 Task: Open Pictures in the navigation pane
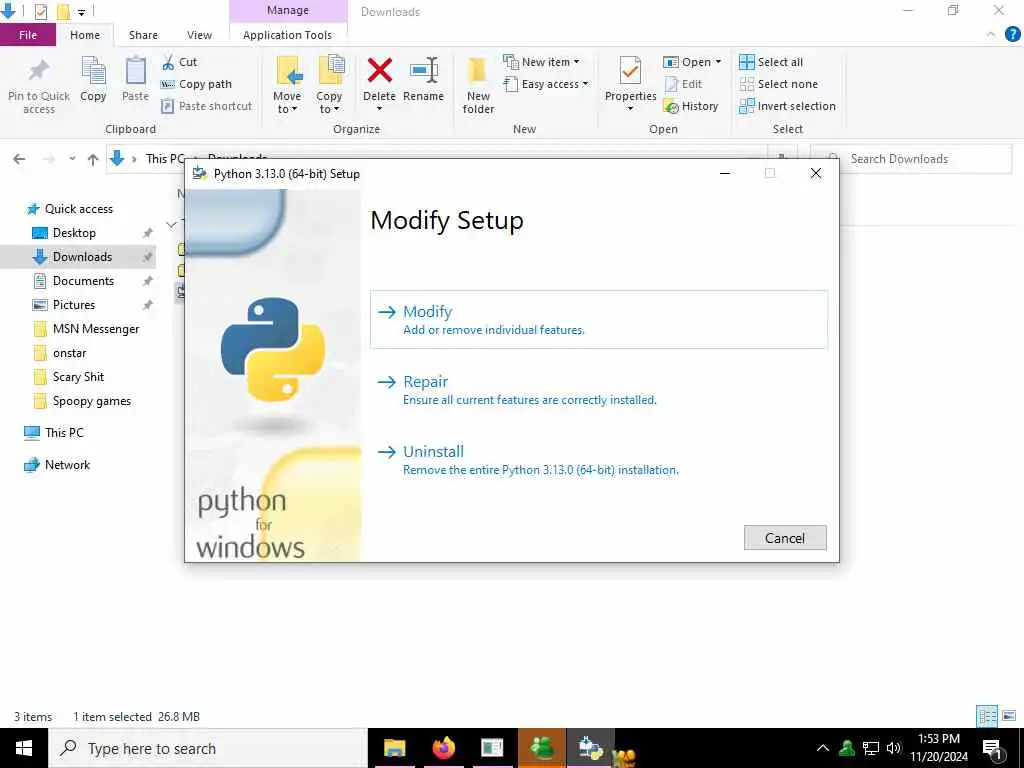tap(74, 305)
